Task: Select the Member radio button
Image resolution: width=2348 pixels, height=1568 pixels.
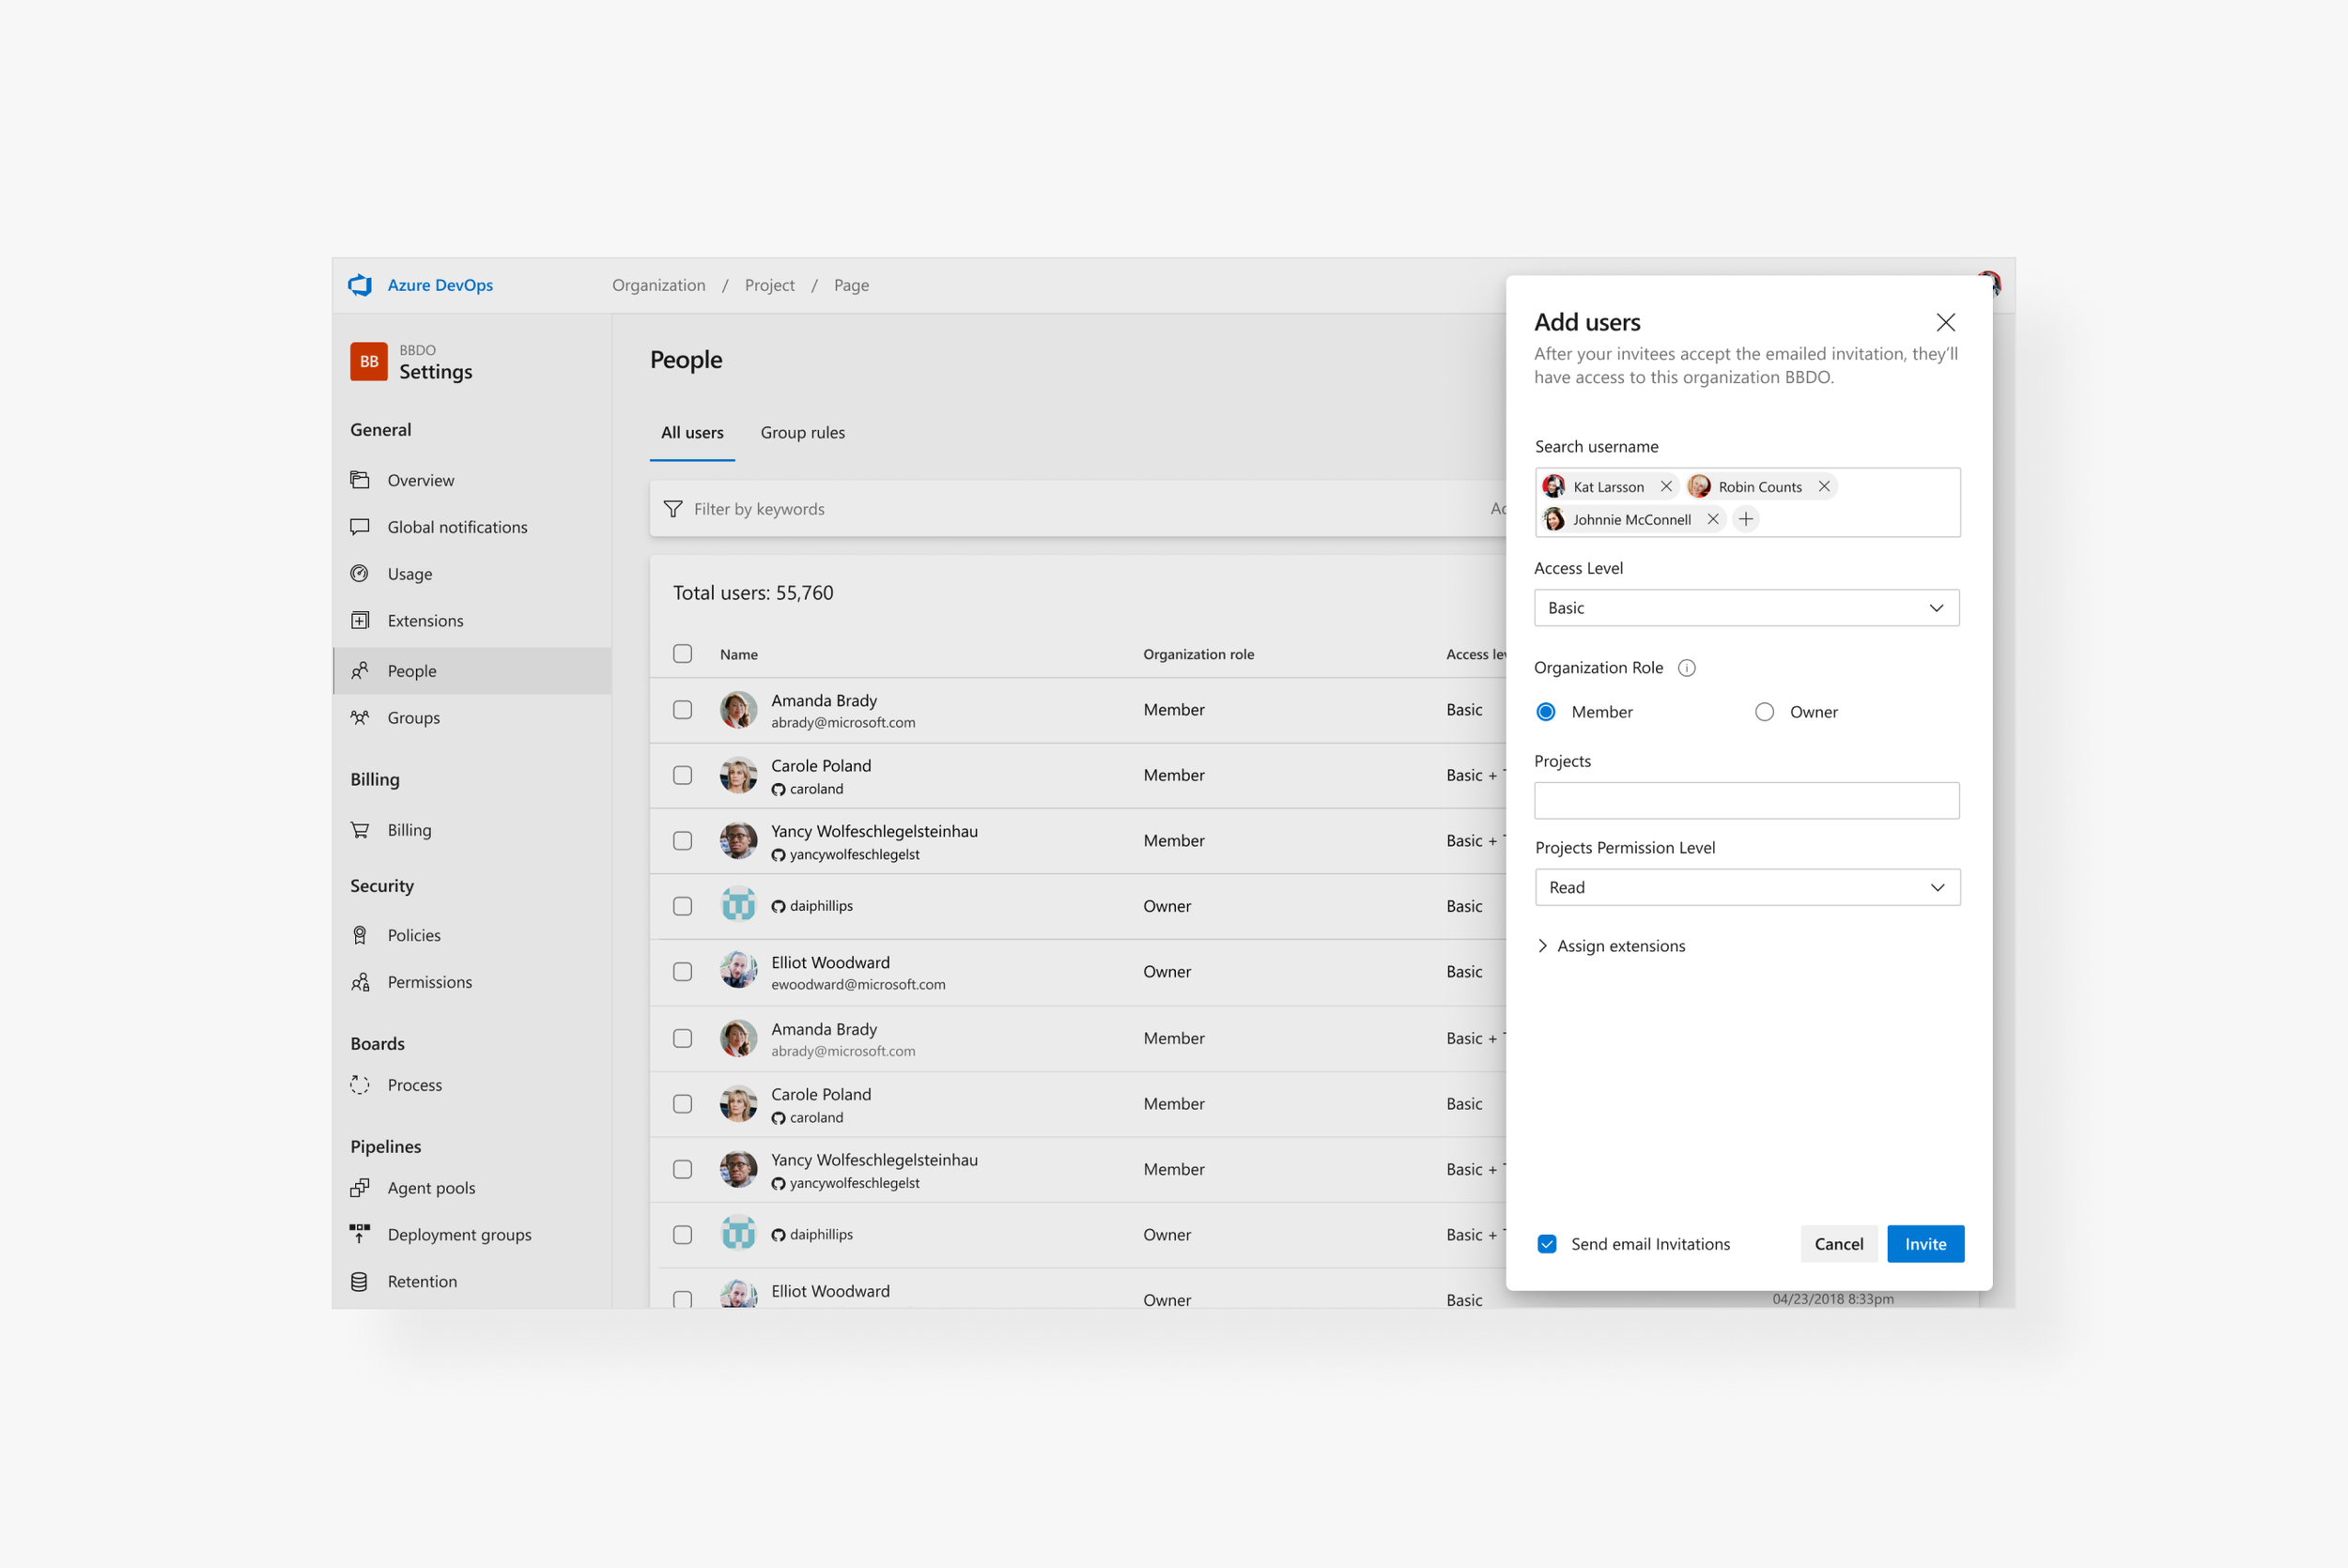Action: click(x=1546, y=712)
